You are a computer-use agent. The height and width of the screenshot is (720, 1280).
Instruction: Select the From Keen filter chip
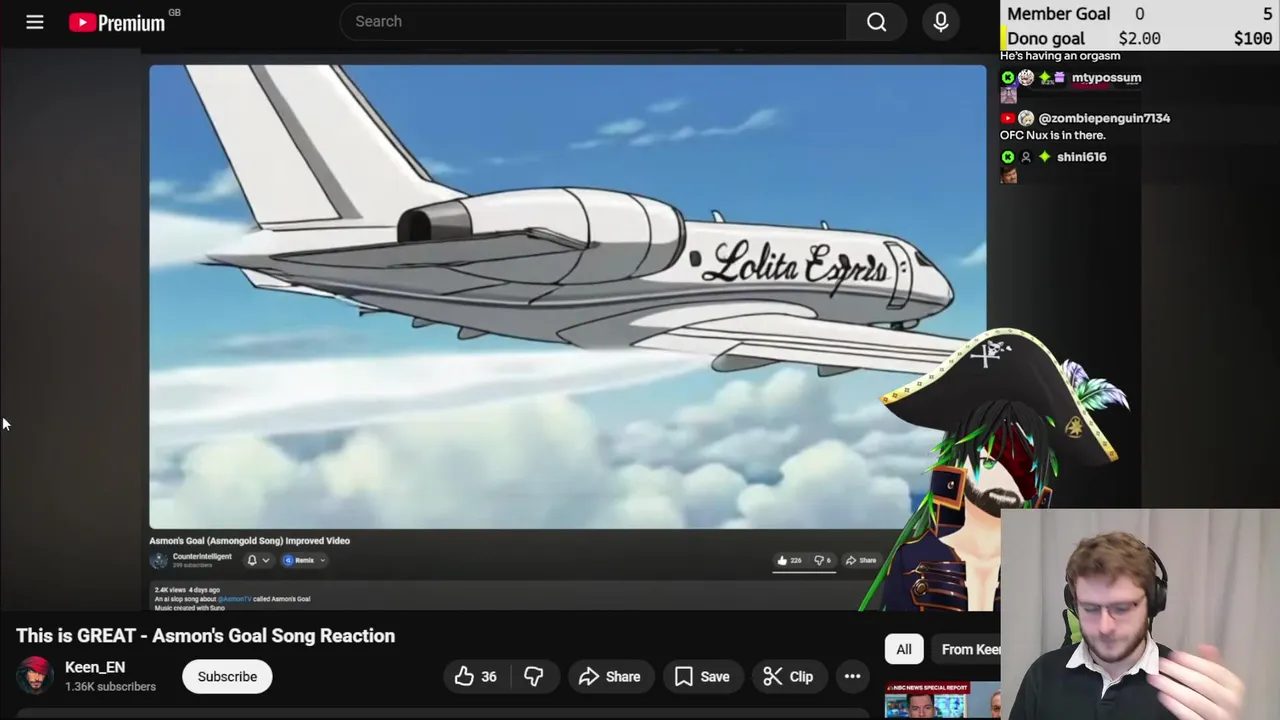pyautogui.click(x=968, y=649)
